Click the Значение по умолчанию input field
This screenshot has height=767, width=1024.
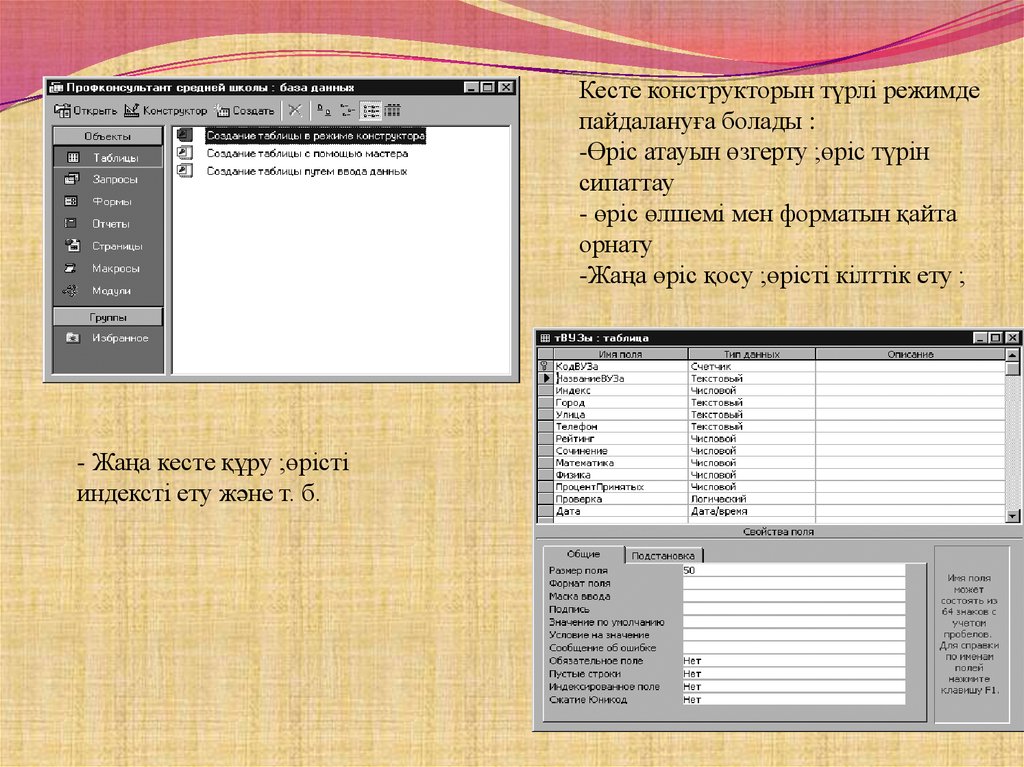coord(793,622)
